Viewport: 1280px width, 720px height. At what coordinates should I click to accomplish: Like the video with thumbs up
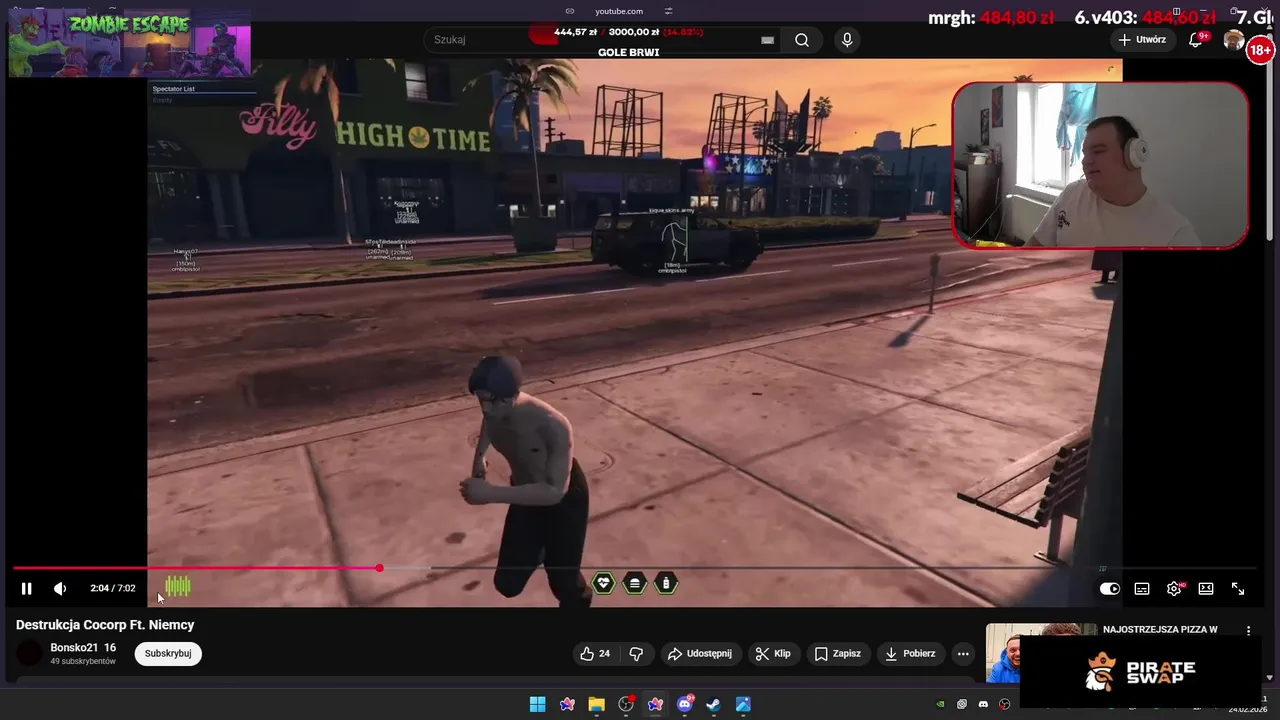(x=595, y=654)
